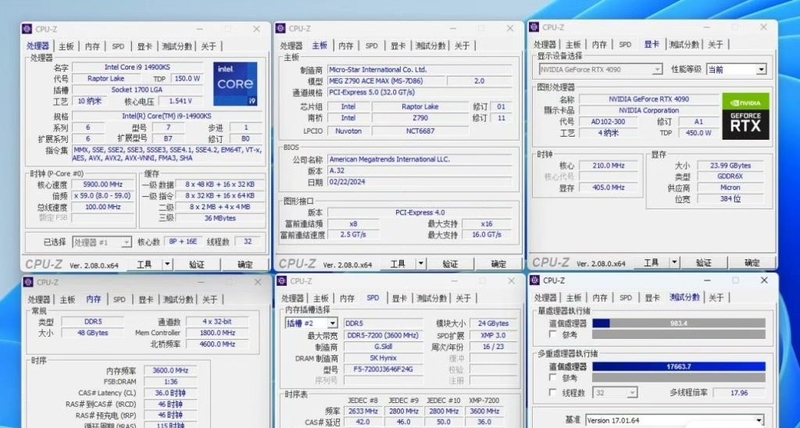Open 处理器 tab in the benchmark window

coord(545,298)
